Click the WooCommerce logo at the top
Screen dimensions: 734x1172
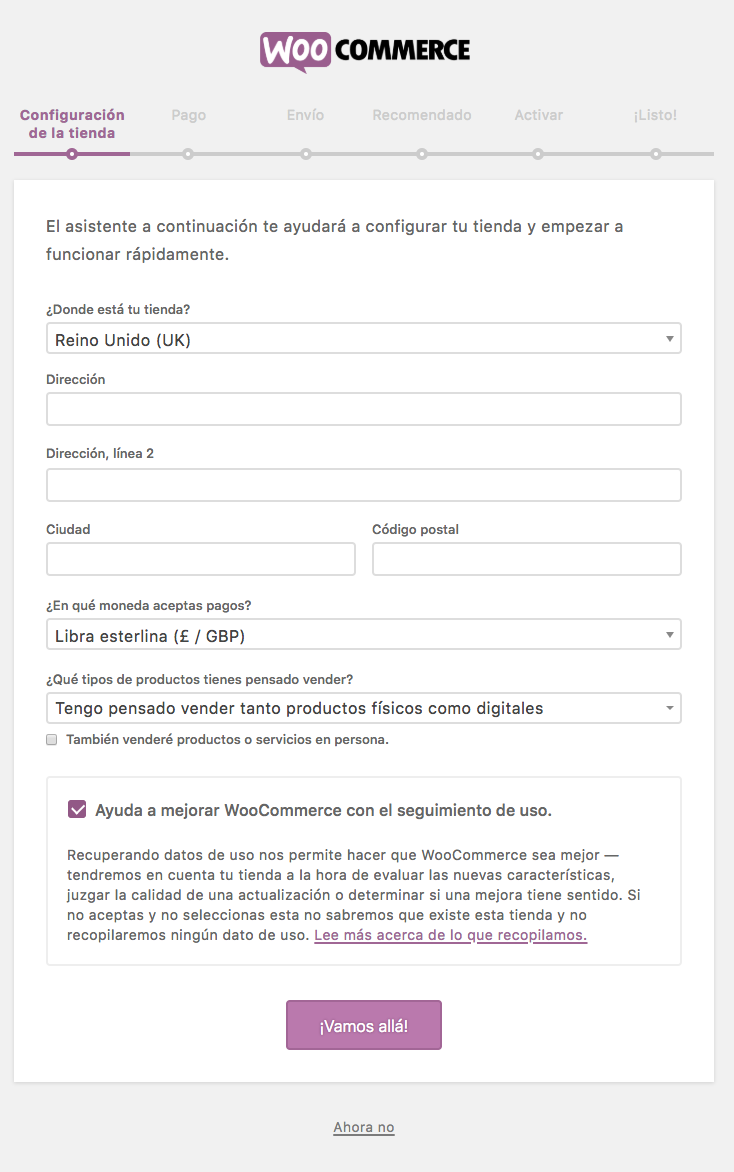point(365,49)
